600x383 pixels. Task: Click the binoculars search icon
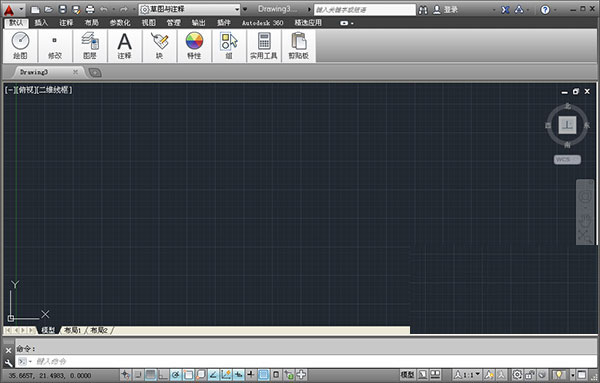click(x=423, y=10)
